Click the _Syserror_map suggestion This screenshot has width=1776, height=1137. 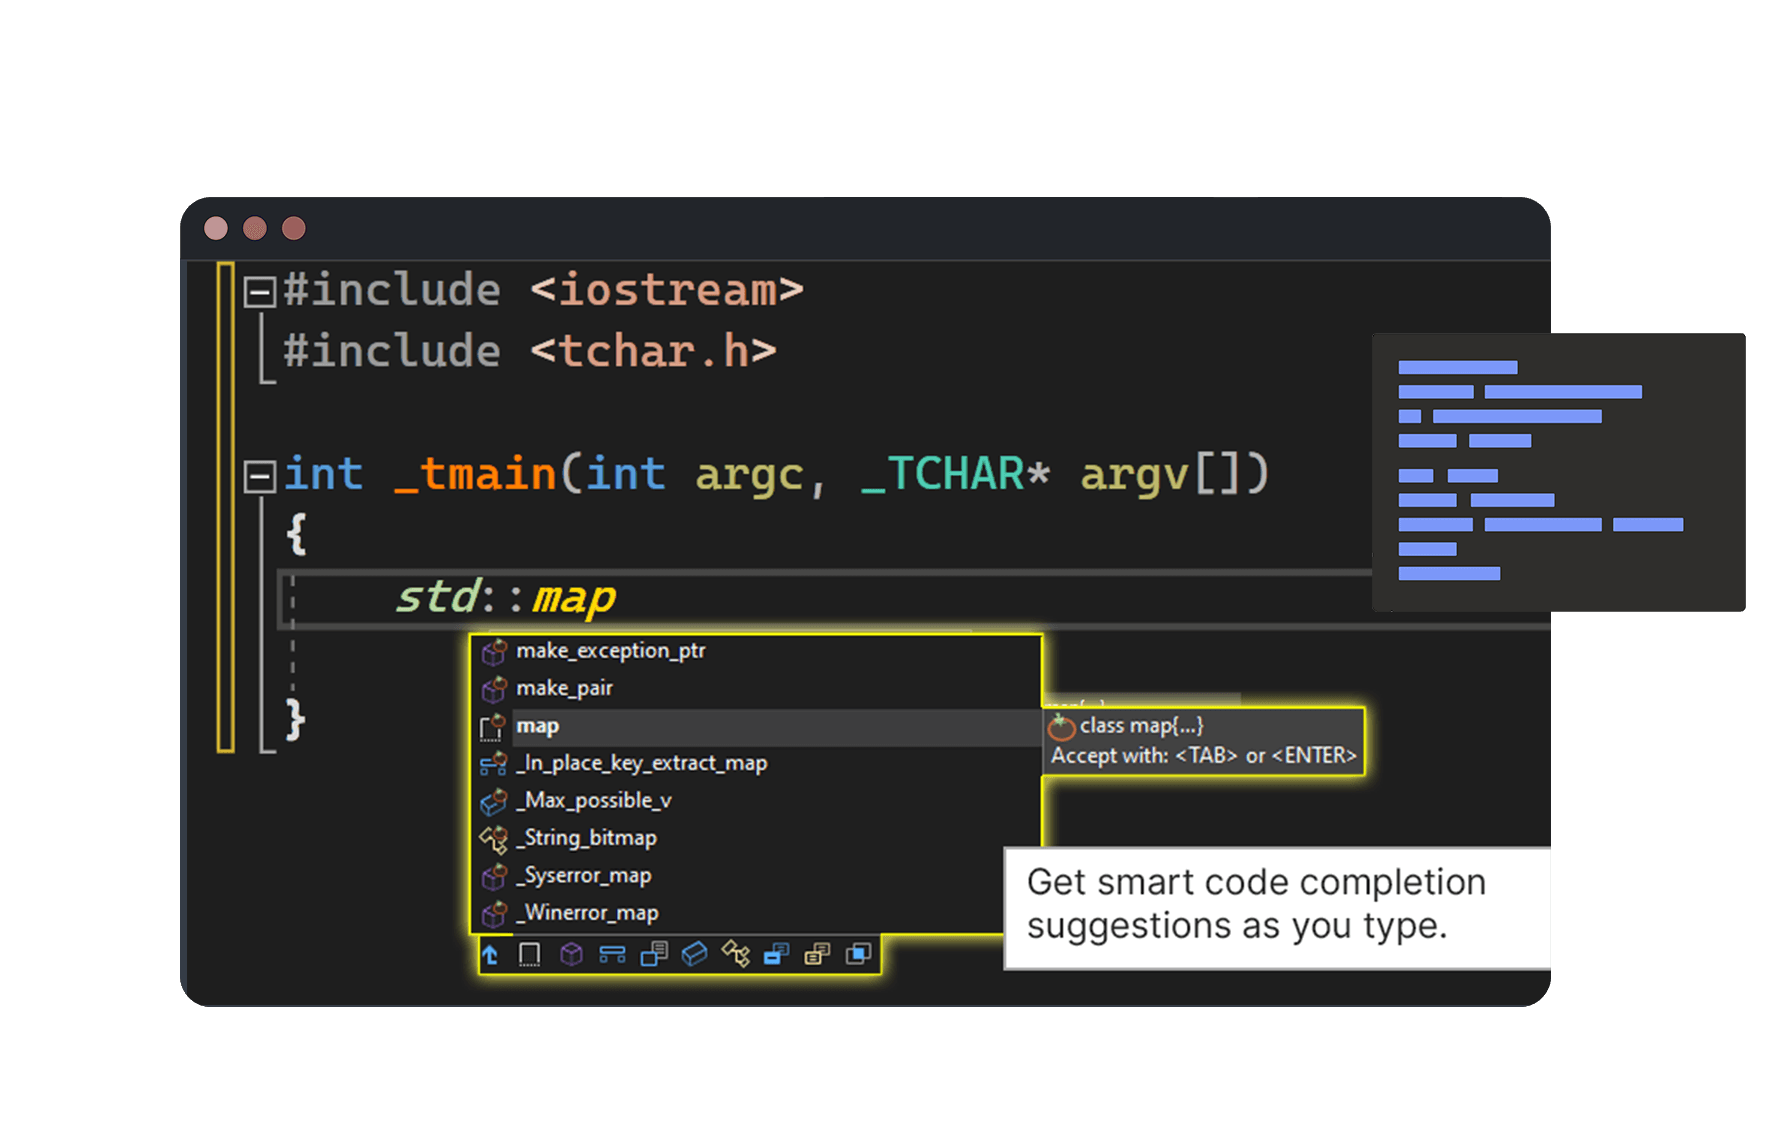click(x=583, y=876)
